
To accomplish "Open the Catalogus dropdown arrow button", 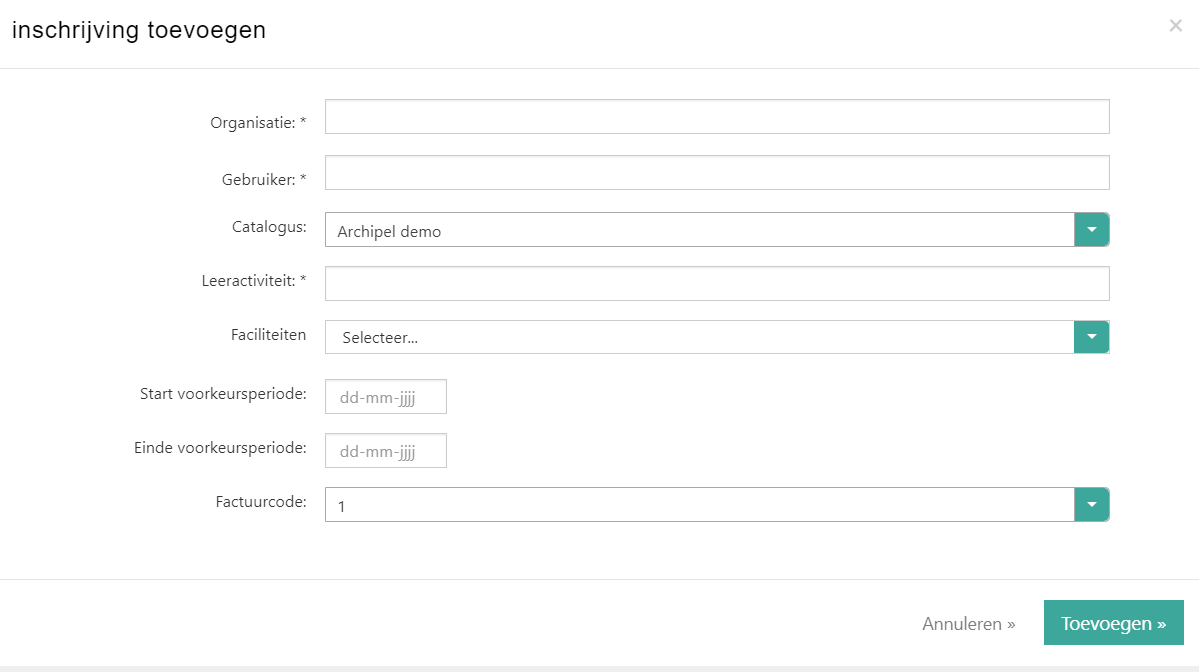I will coord(1091,230).
